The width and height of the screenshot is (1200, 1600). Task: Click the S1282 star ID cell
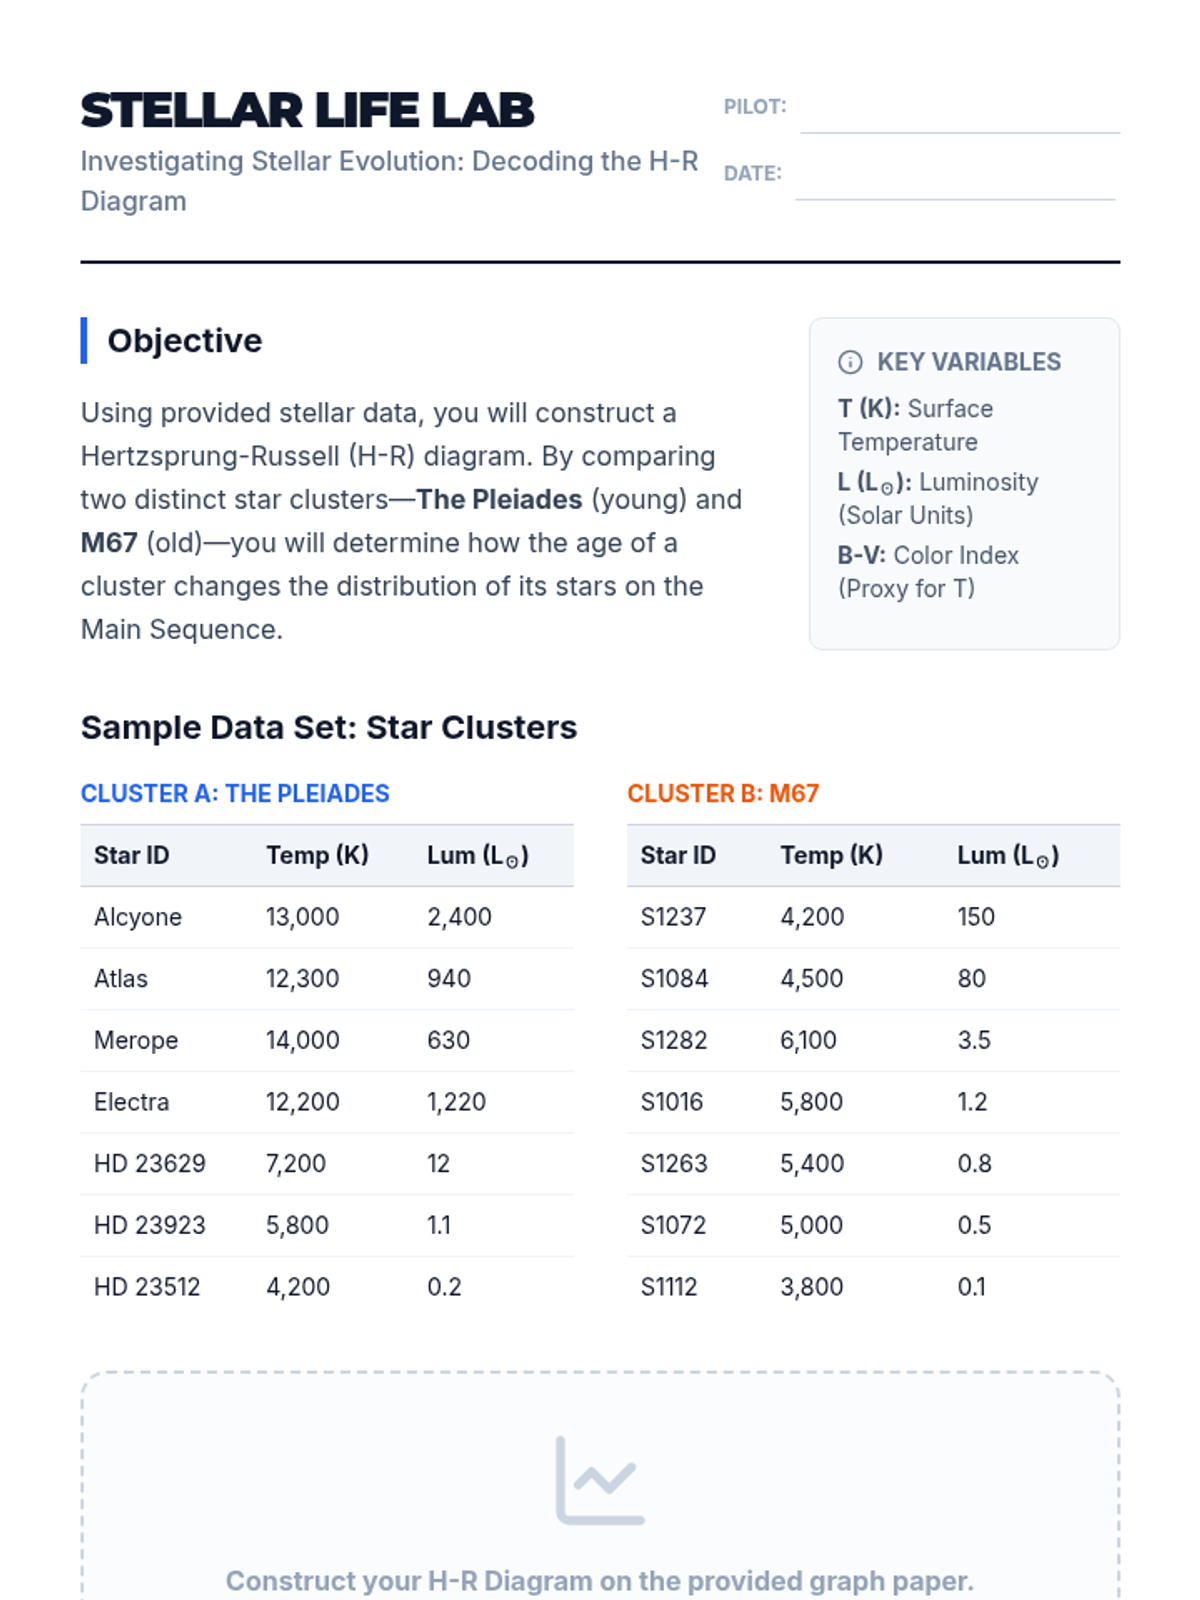pos(674,1040)
